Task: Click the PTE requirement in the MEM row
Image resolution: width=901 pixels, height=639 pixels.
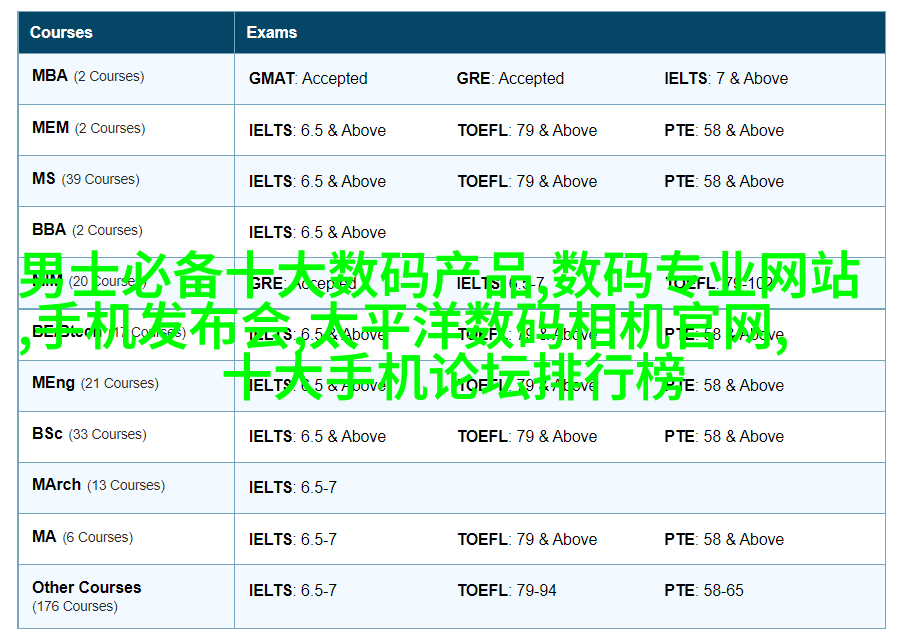Action: coord(724,130)
